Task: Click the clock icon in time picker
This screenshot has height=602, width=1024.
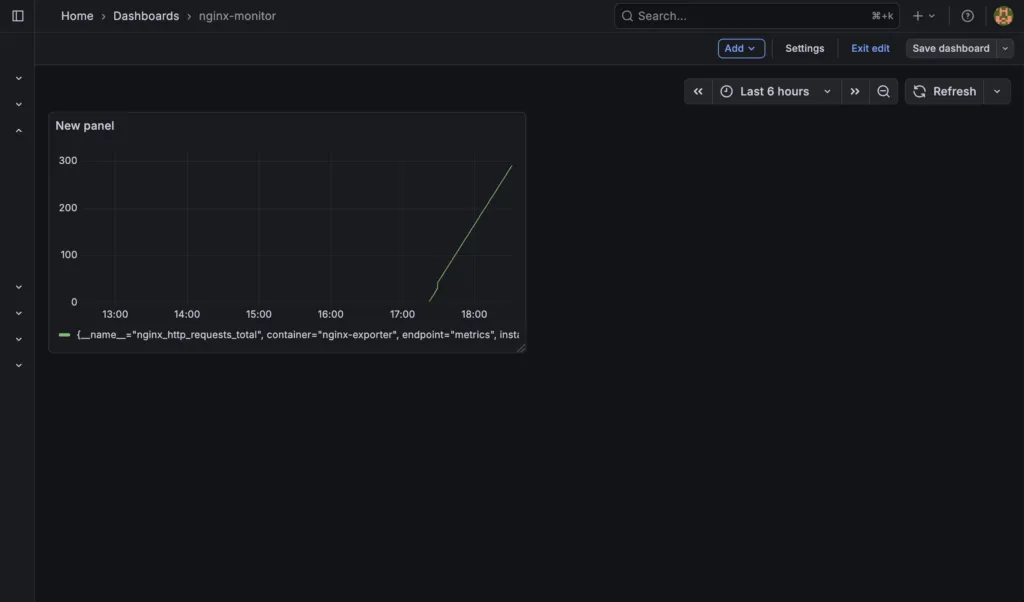Action: click(x=726, y=91)
